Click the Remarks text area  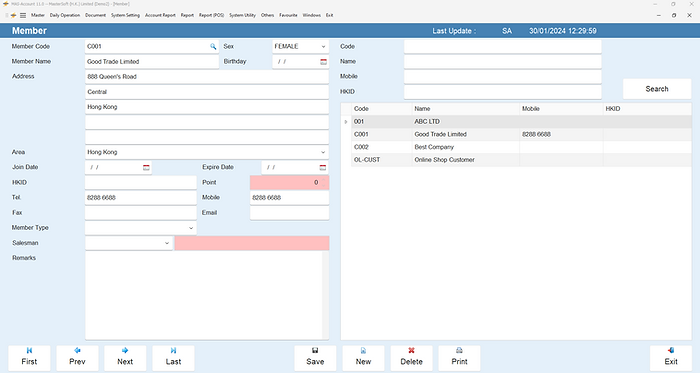pyautogui.click(x=207, y=296)
